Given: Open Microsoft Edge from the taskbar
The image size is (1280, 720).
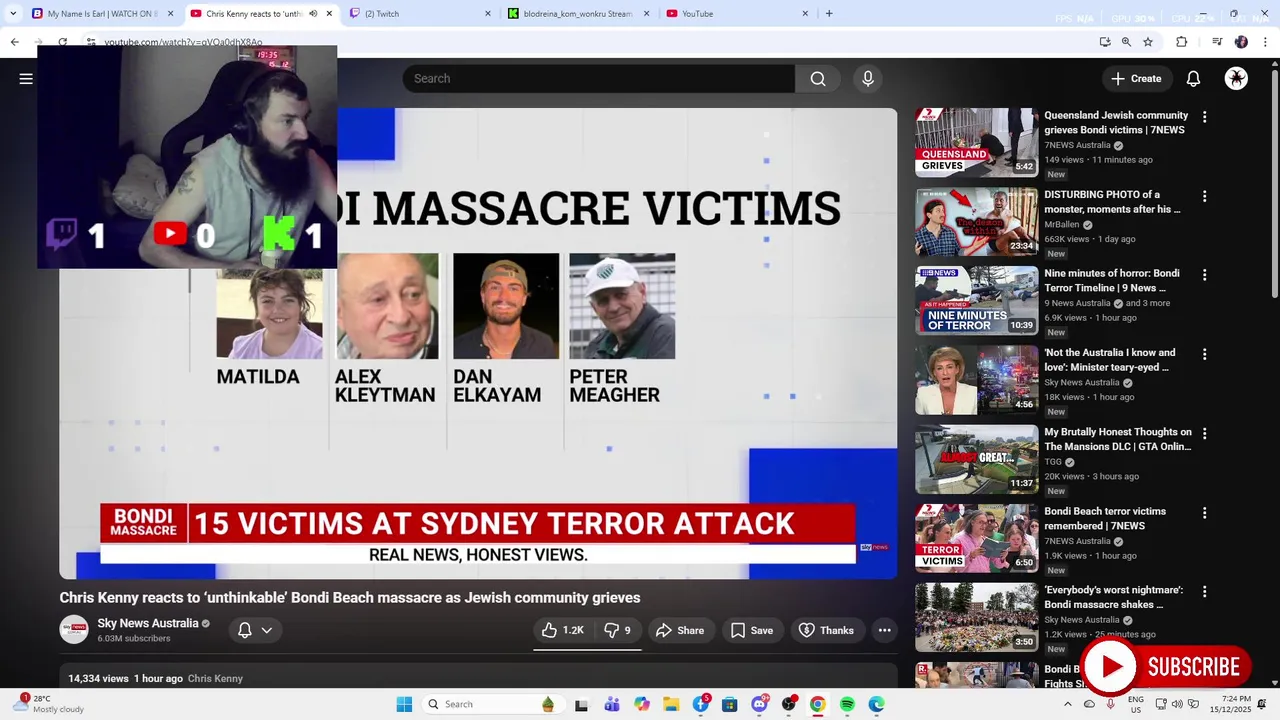Looking at the screenshot, I should (876, 704).
